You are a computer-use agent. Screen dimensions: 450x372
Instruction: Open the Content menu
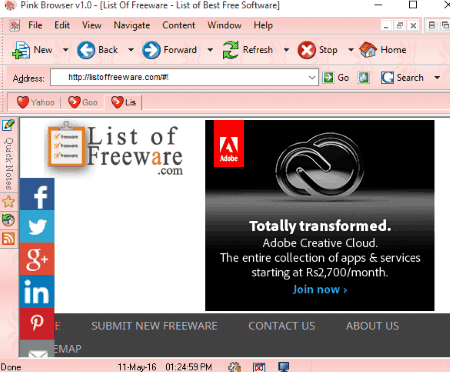(179, 25)
